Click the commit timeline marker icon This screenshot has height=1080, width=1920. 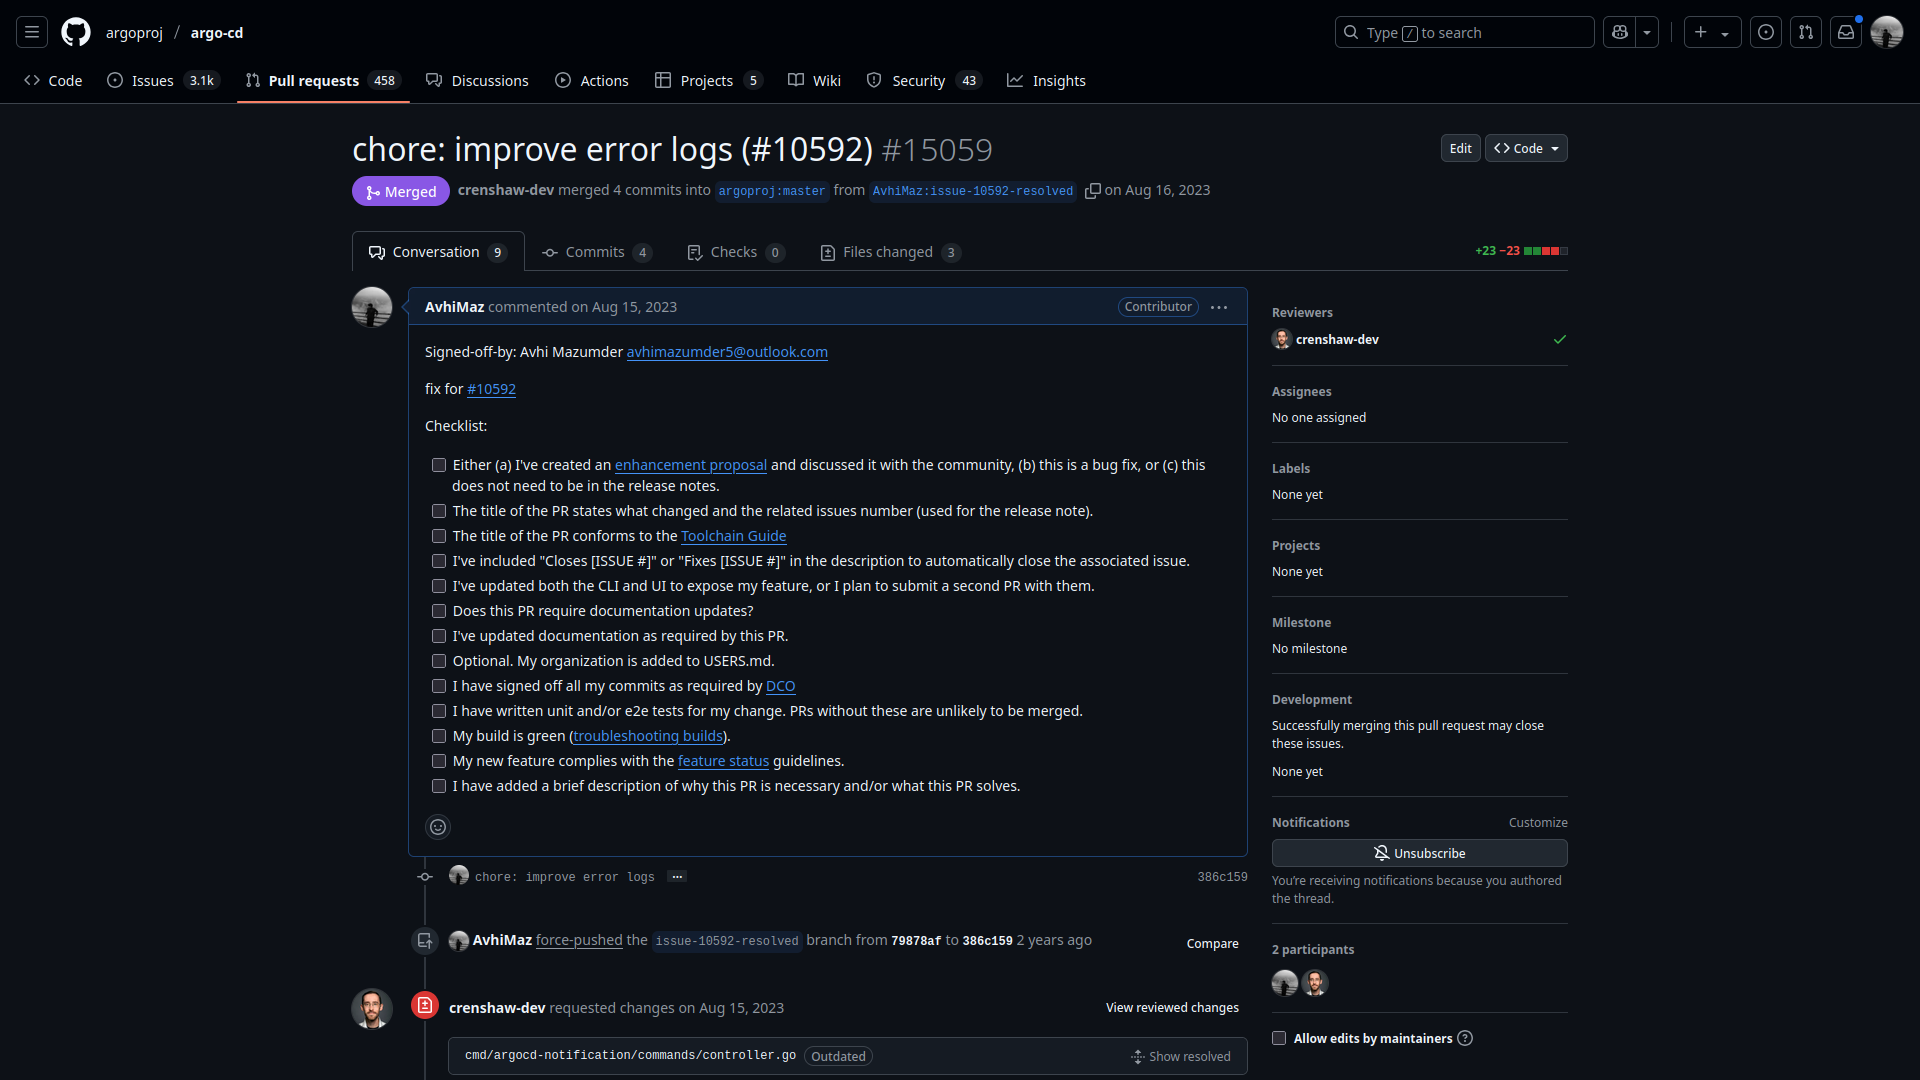pos(425,877)
